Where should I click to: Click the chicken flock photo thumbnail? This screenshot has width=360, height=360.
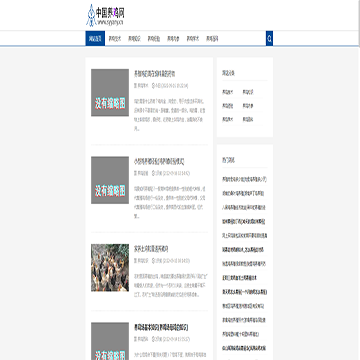click(x=110, y=268)
